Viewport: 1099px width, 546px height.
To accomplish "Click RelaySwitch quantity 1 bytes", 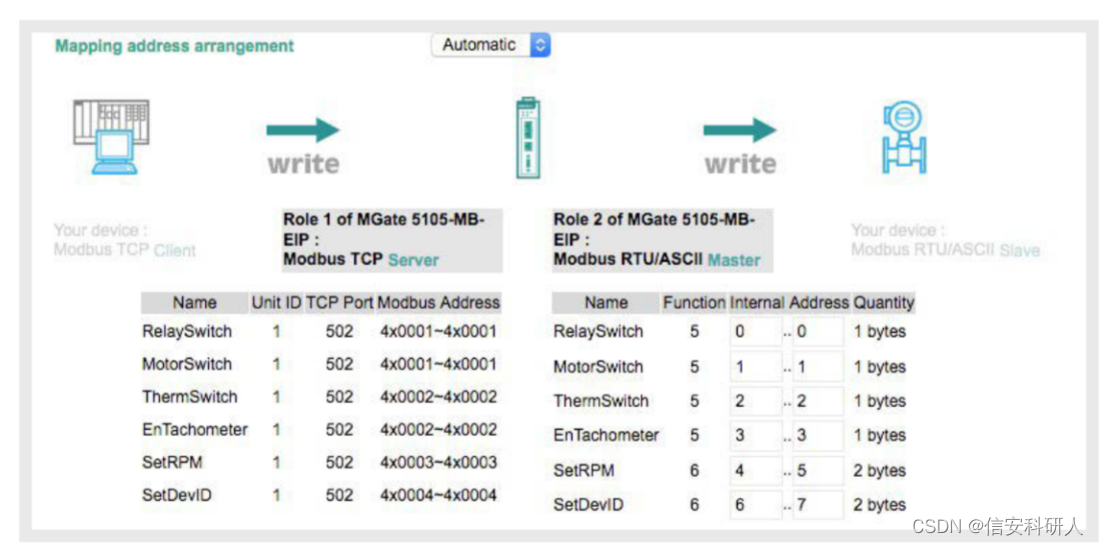I will 880,332.
